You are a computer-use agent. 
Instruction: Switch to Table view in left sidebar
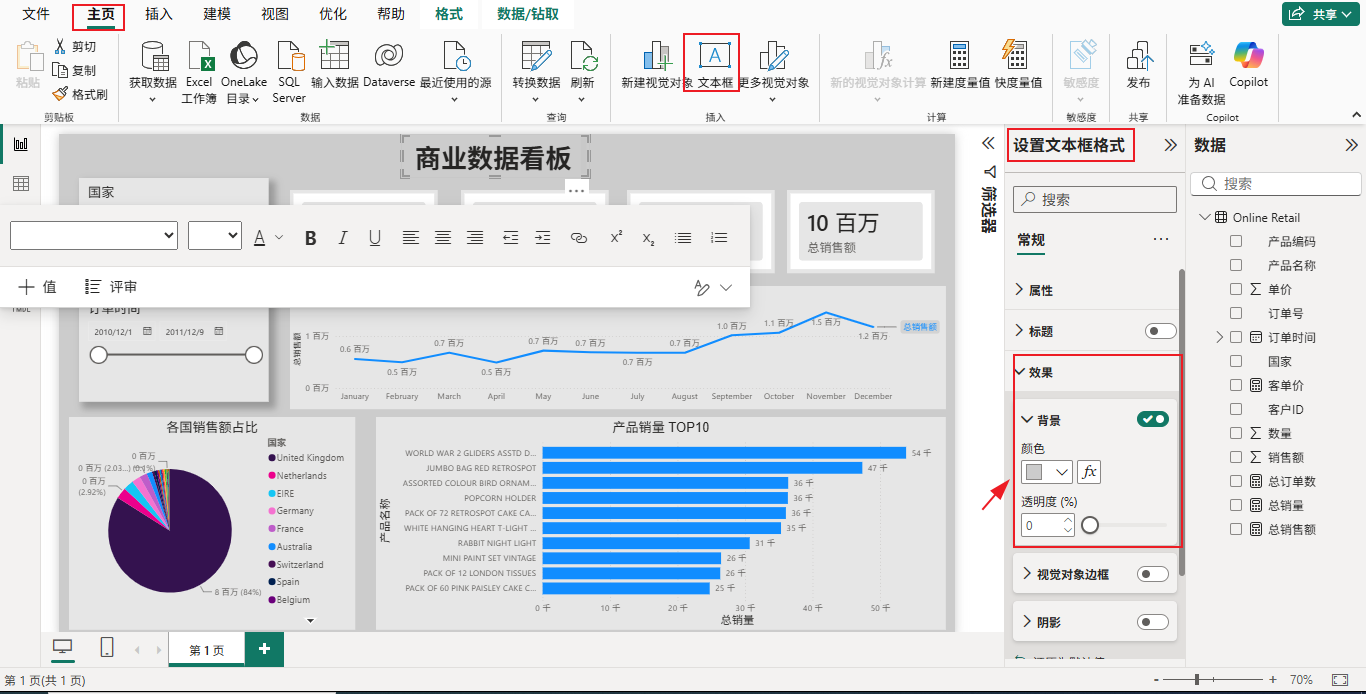(x=20, y=184)
